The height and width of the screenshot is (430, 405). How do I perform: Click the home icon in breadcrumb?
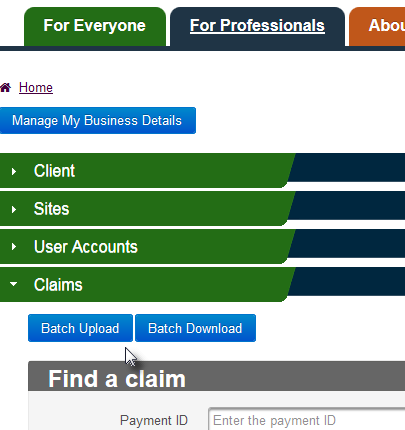6,88
